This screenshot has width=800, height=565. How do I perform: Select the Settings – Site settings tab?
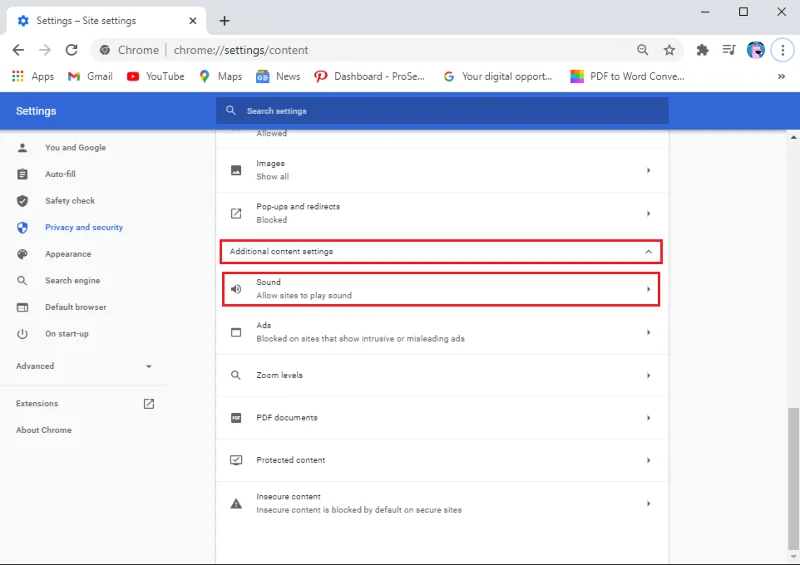point(106,21)
